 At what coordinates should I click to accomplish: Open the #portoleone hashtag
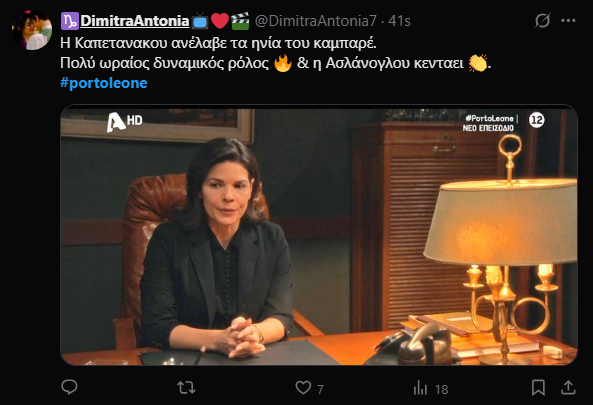[x=104, y=83]
